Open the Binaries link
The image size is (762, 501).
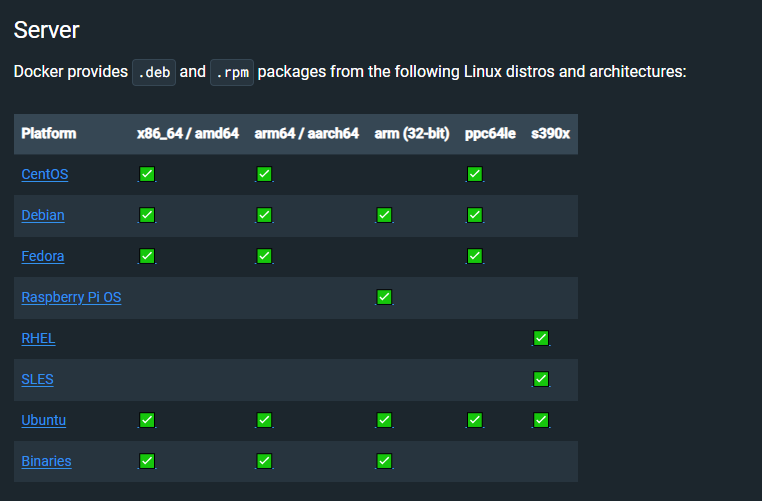pyautogui.click(x=46, y=461)
